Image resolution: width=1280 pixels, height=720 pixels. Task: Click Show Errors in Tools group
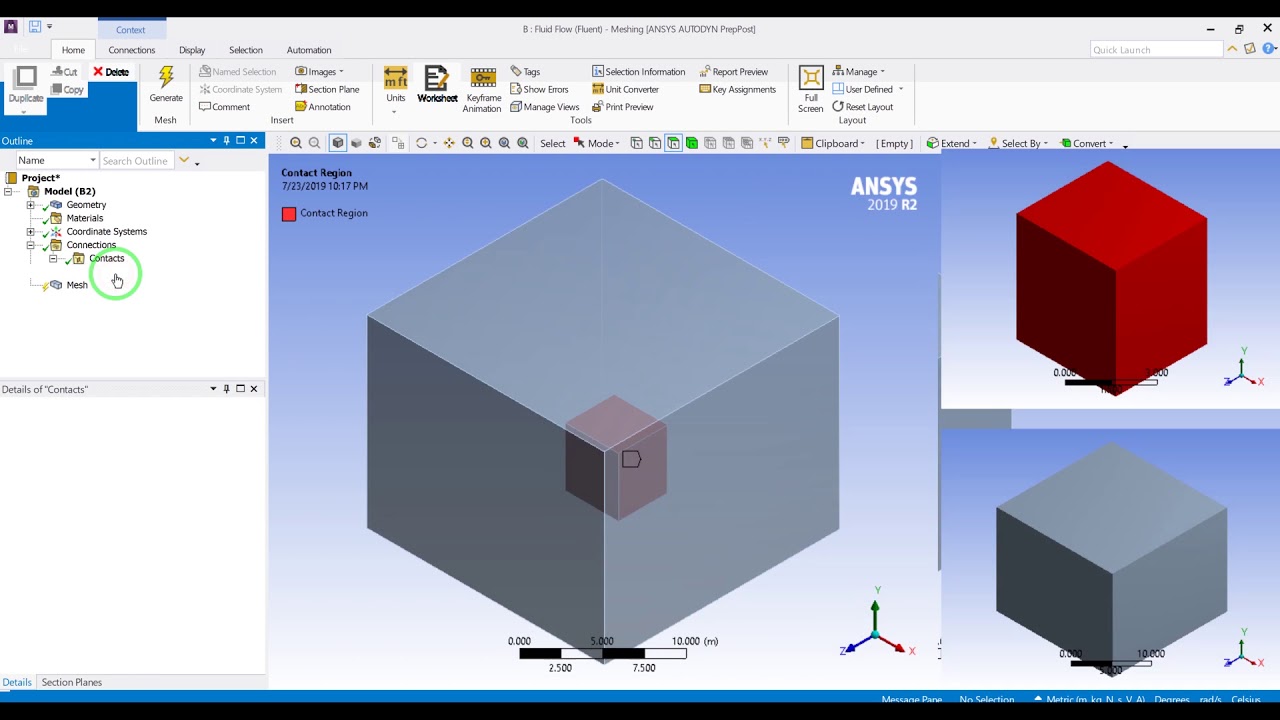[539, 89]
